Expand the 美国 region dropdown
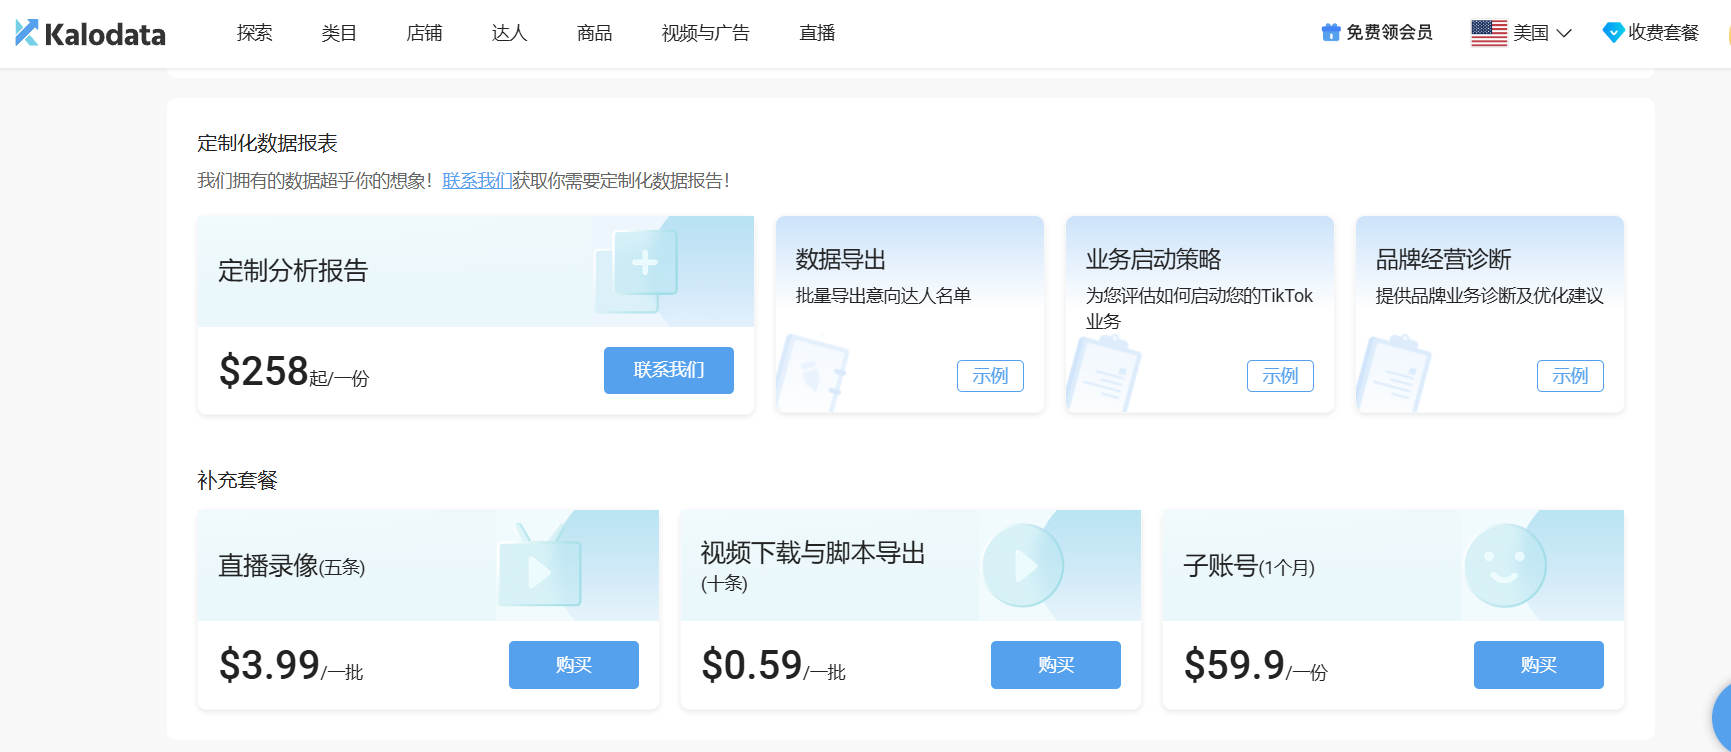Image resolution: width=1731 pixels, height=752 pixels. 1543,33
